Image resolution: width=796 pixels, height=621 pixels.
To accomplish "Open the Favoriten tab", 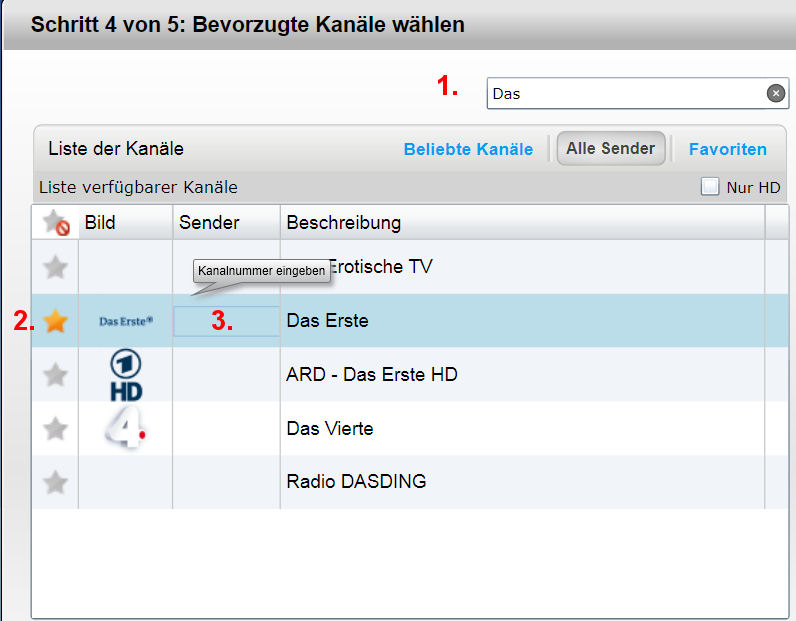I will pyautogui.click(x=727, y=149).
